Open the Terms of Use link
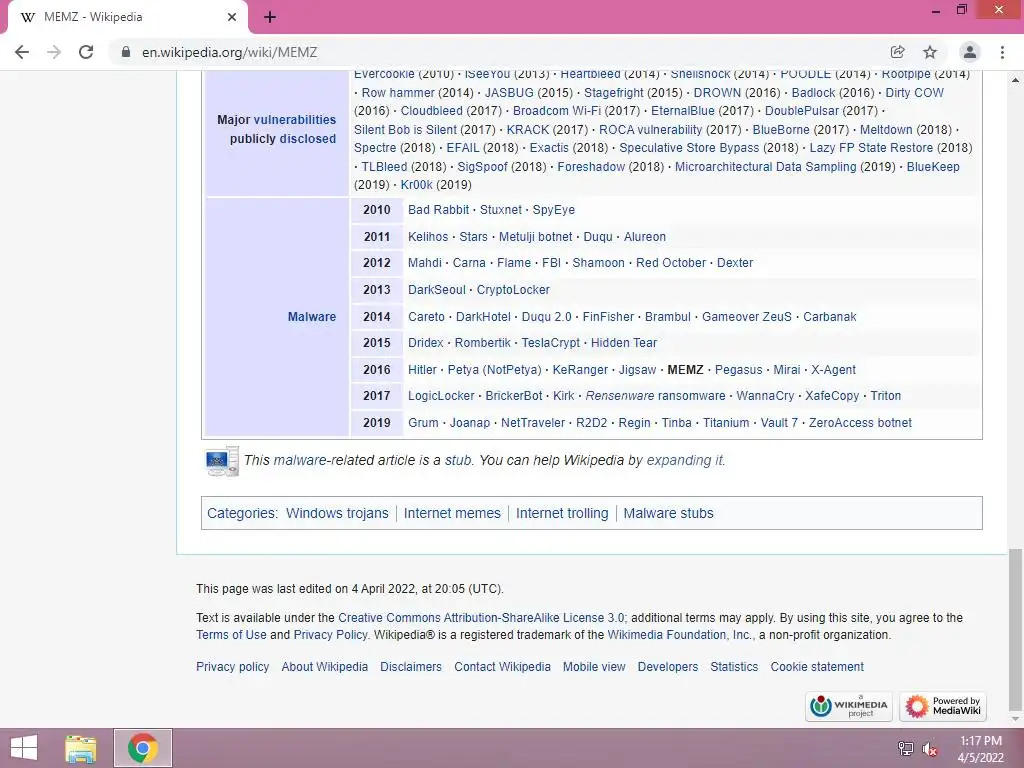The height and width of the screenshot is (768, 1024). 231,635
